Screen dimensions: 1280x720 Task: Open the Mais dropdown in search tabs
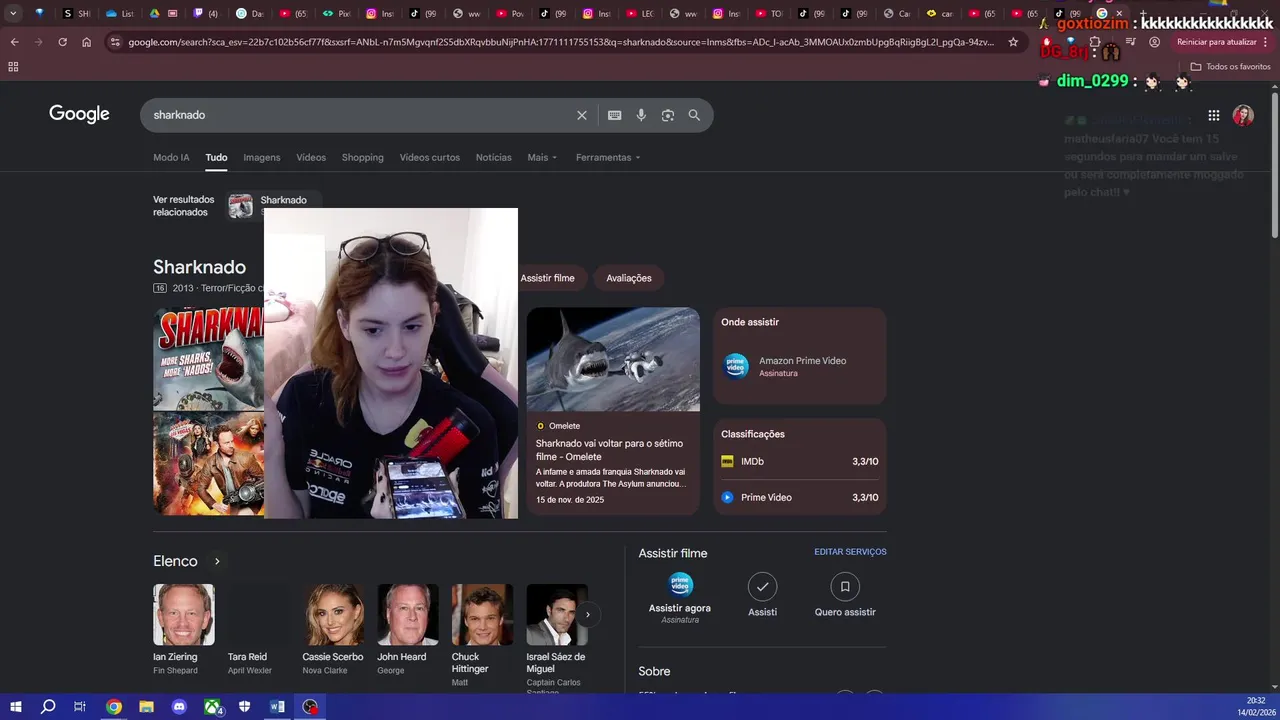pyautogui.click(x=542, y=157)
